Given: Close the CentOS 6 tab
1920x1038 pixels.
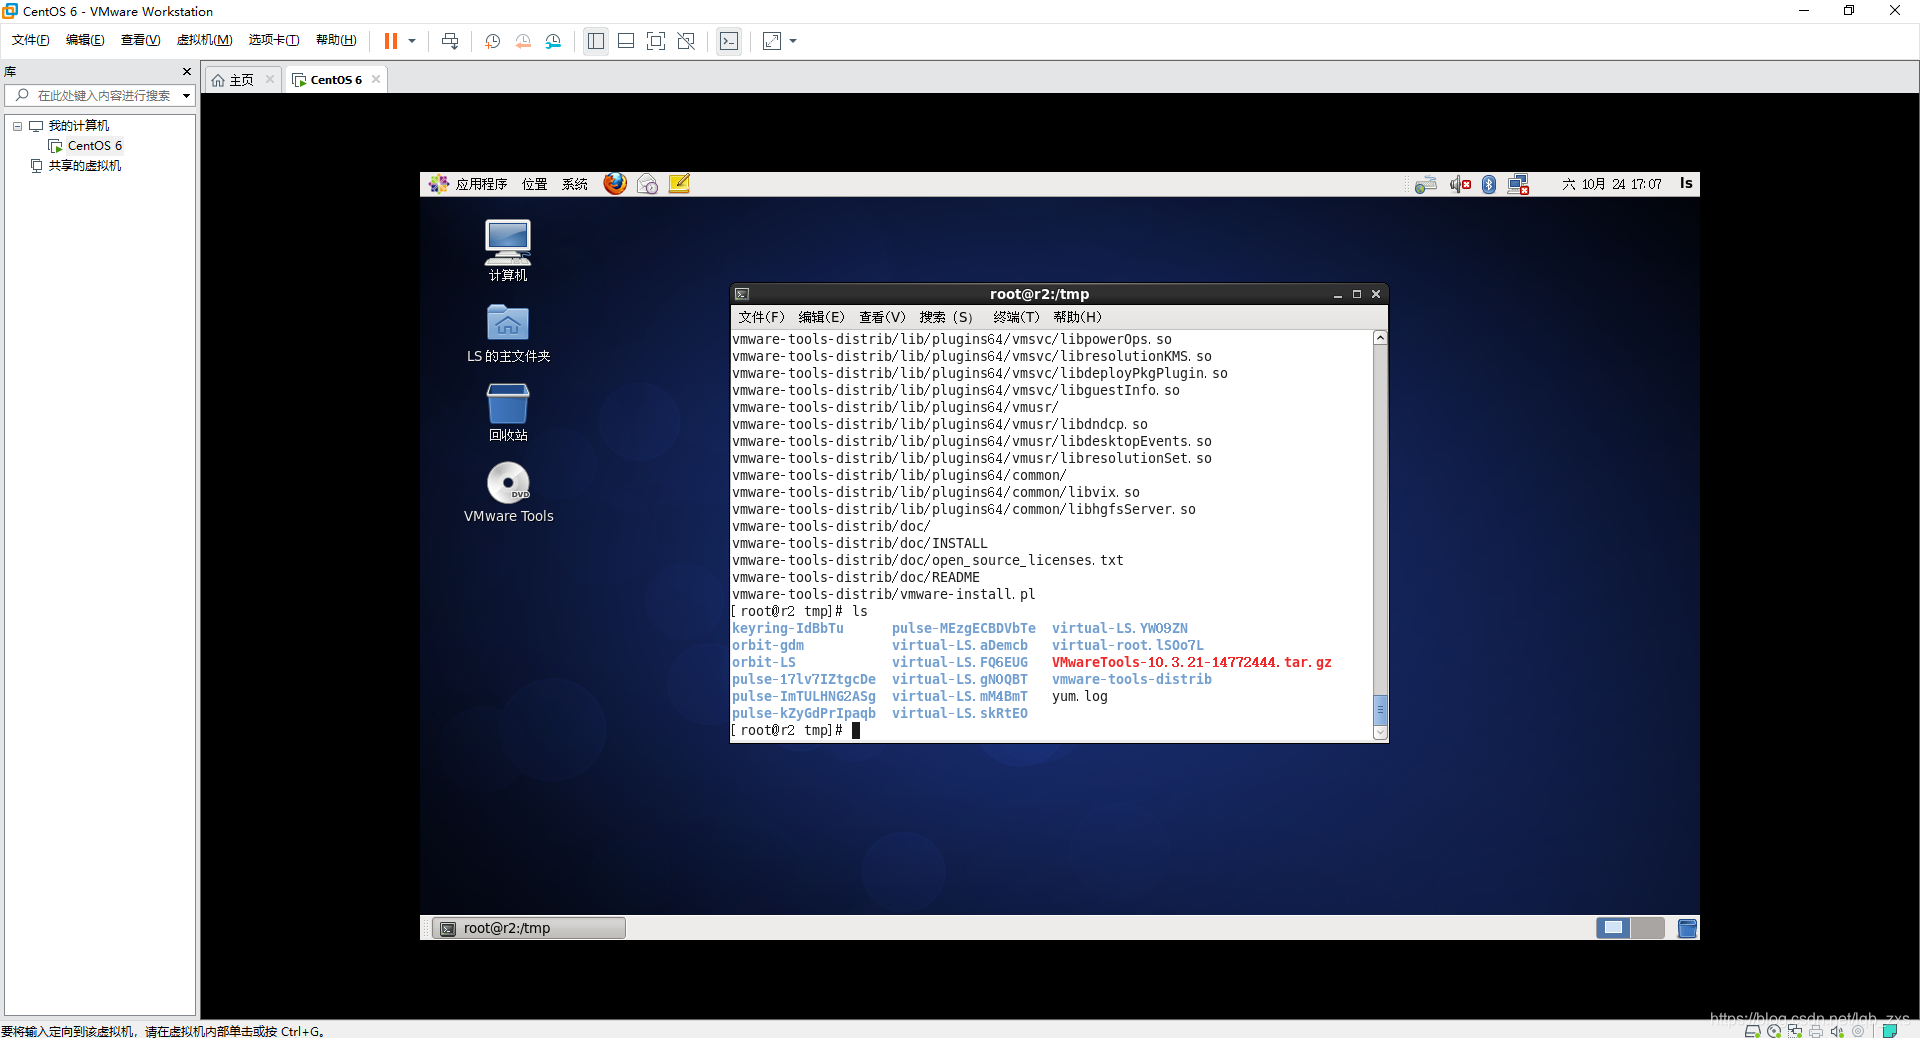Looking at the screenshot, I should click(376, 79).
